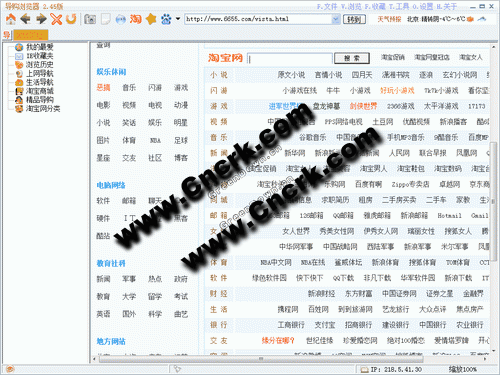Open the 工商银行 link in the 银行 row

[291, 325]
